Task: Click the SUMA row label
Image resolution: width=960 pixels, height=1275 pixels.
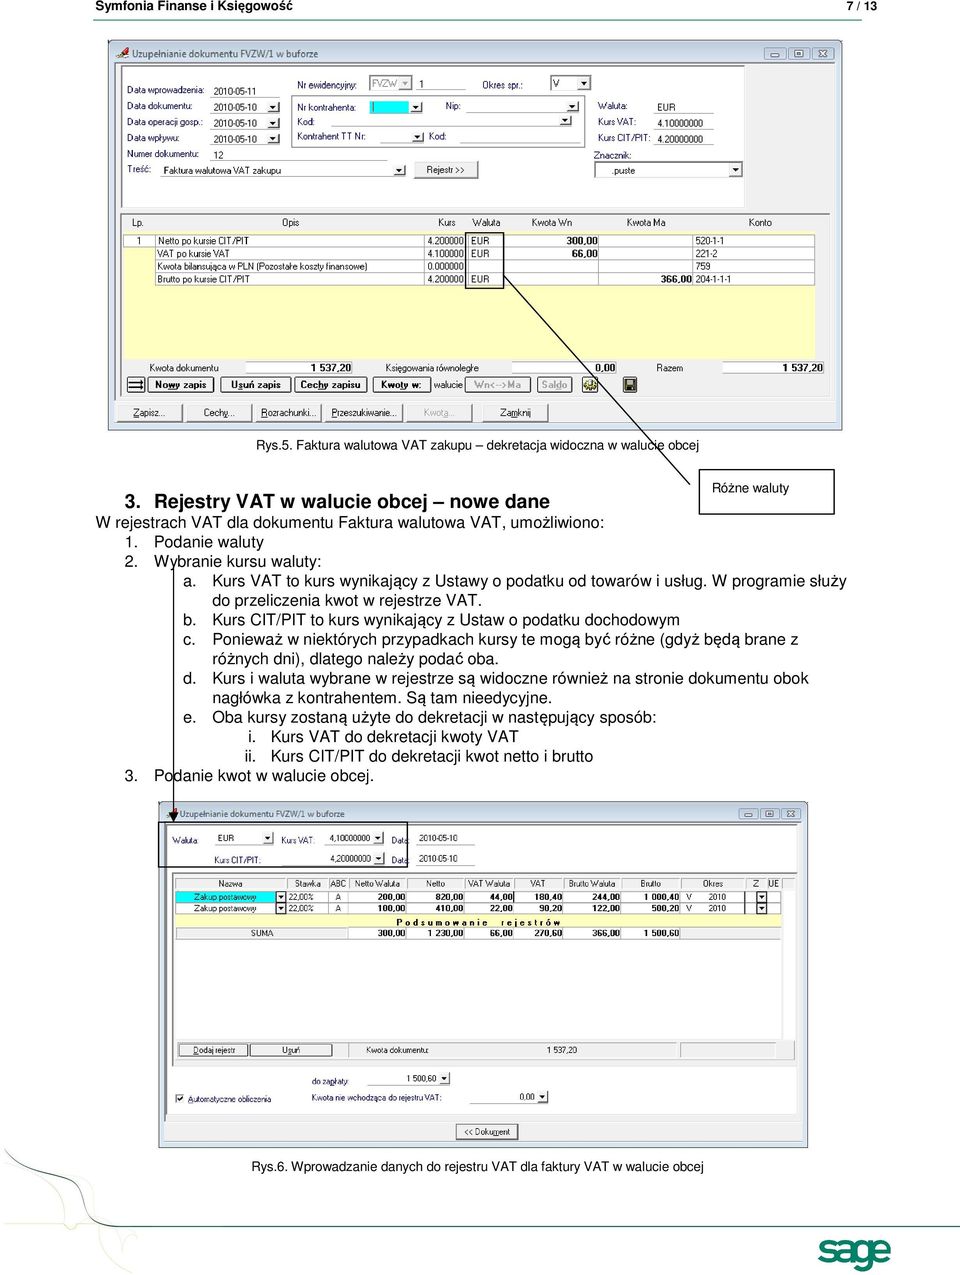Action: coord(262,933)
